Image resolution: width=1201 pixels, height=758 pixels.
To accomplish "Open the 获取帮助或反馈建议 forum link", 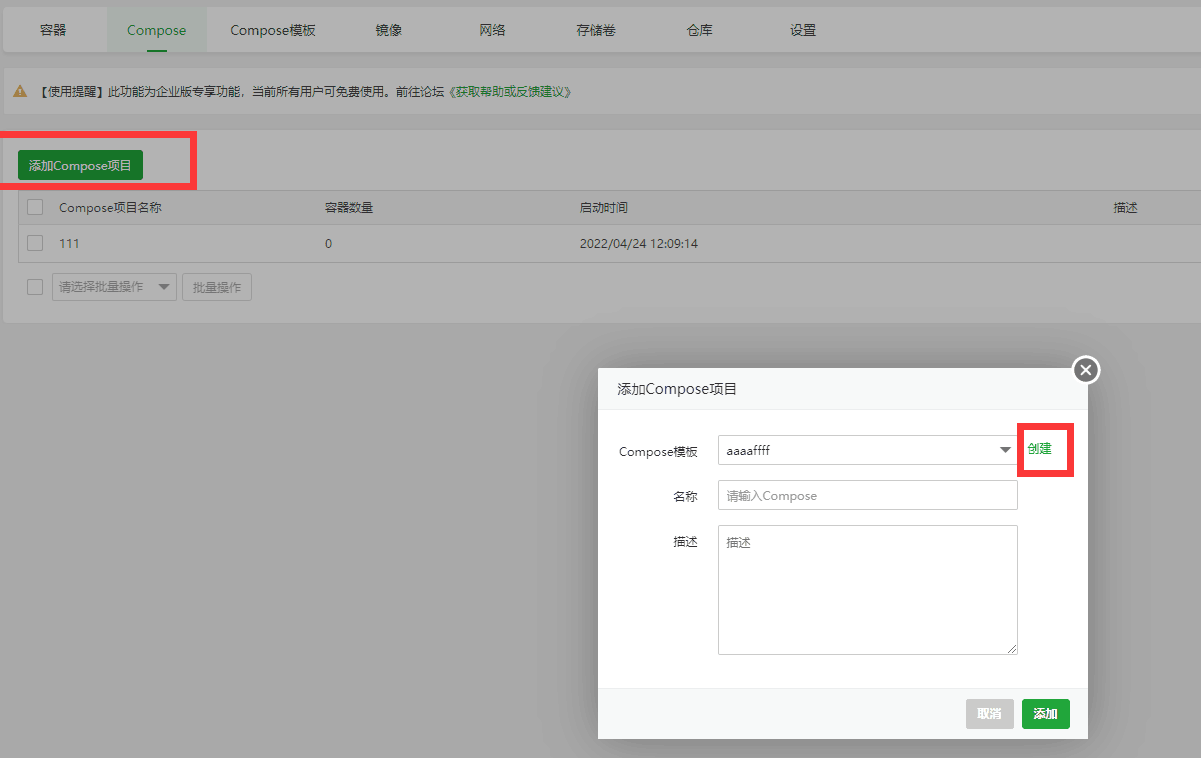I will pos(510,91).
